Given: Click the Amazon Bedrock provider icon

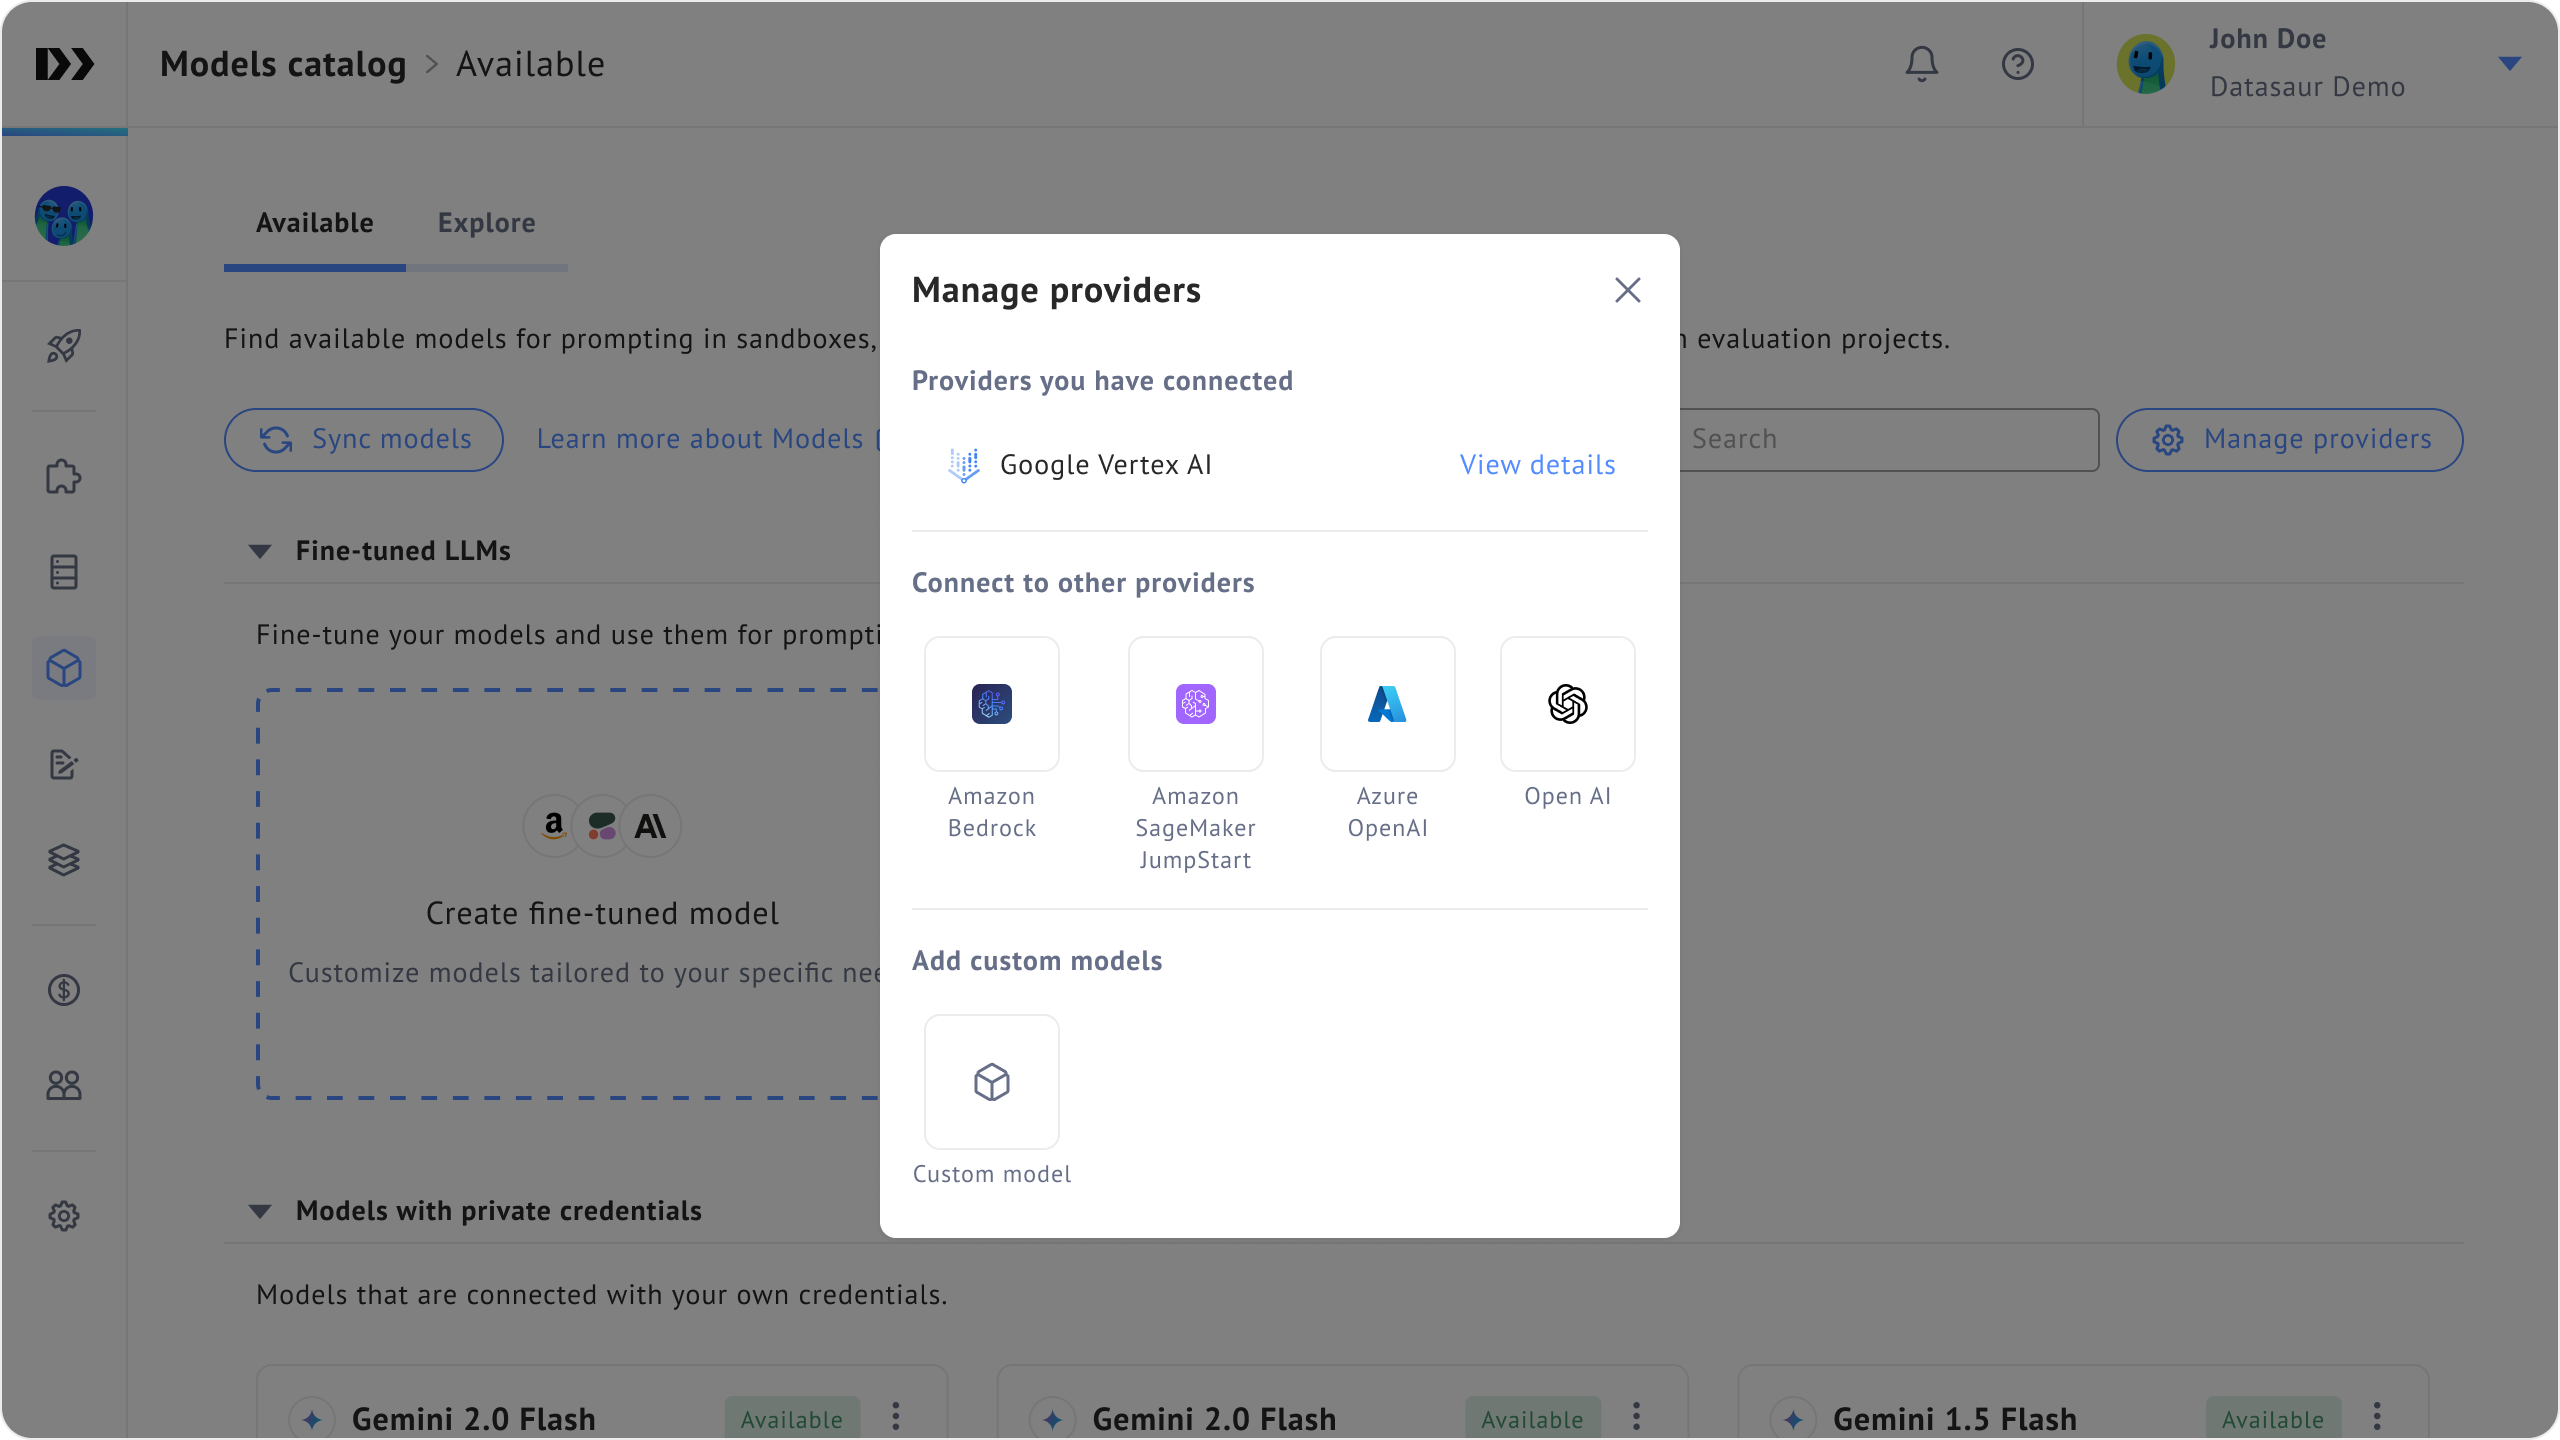Looking at the screenshot, I should (x=991, y=704).
